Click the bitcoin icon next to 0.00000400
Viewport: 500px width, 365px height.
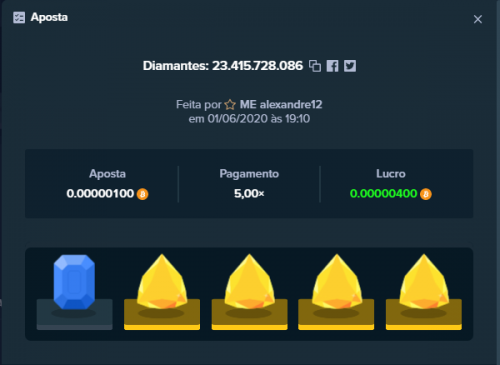426,194
